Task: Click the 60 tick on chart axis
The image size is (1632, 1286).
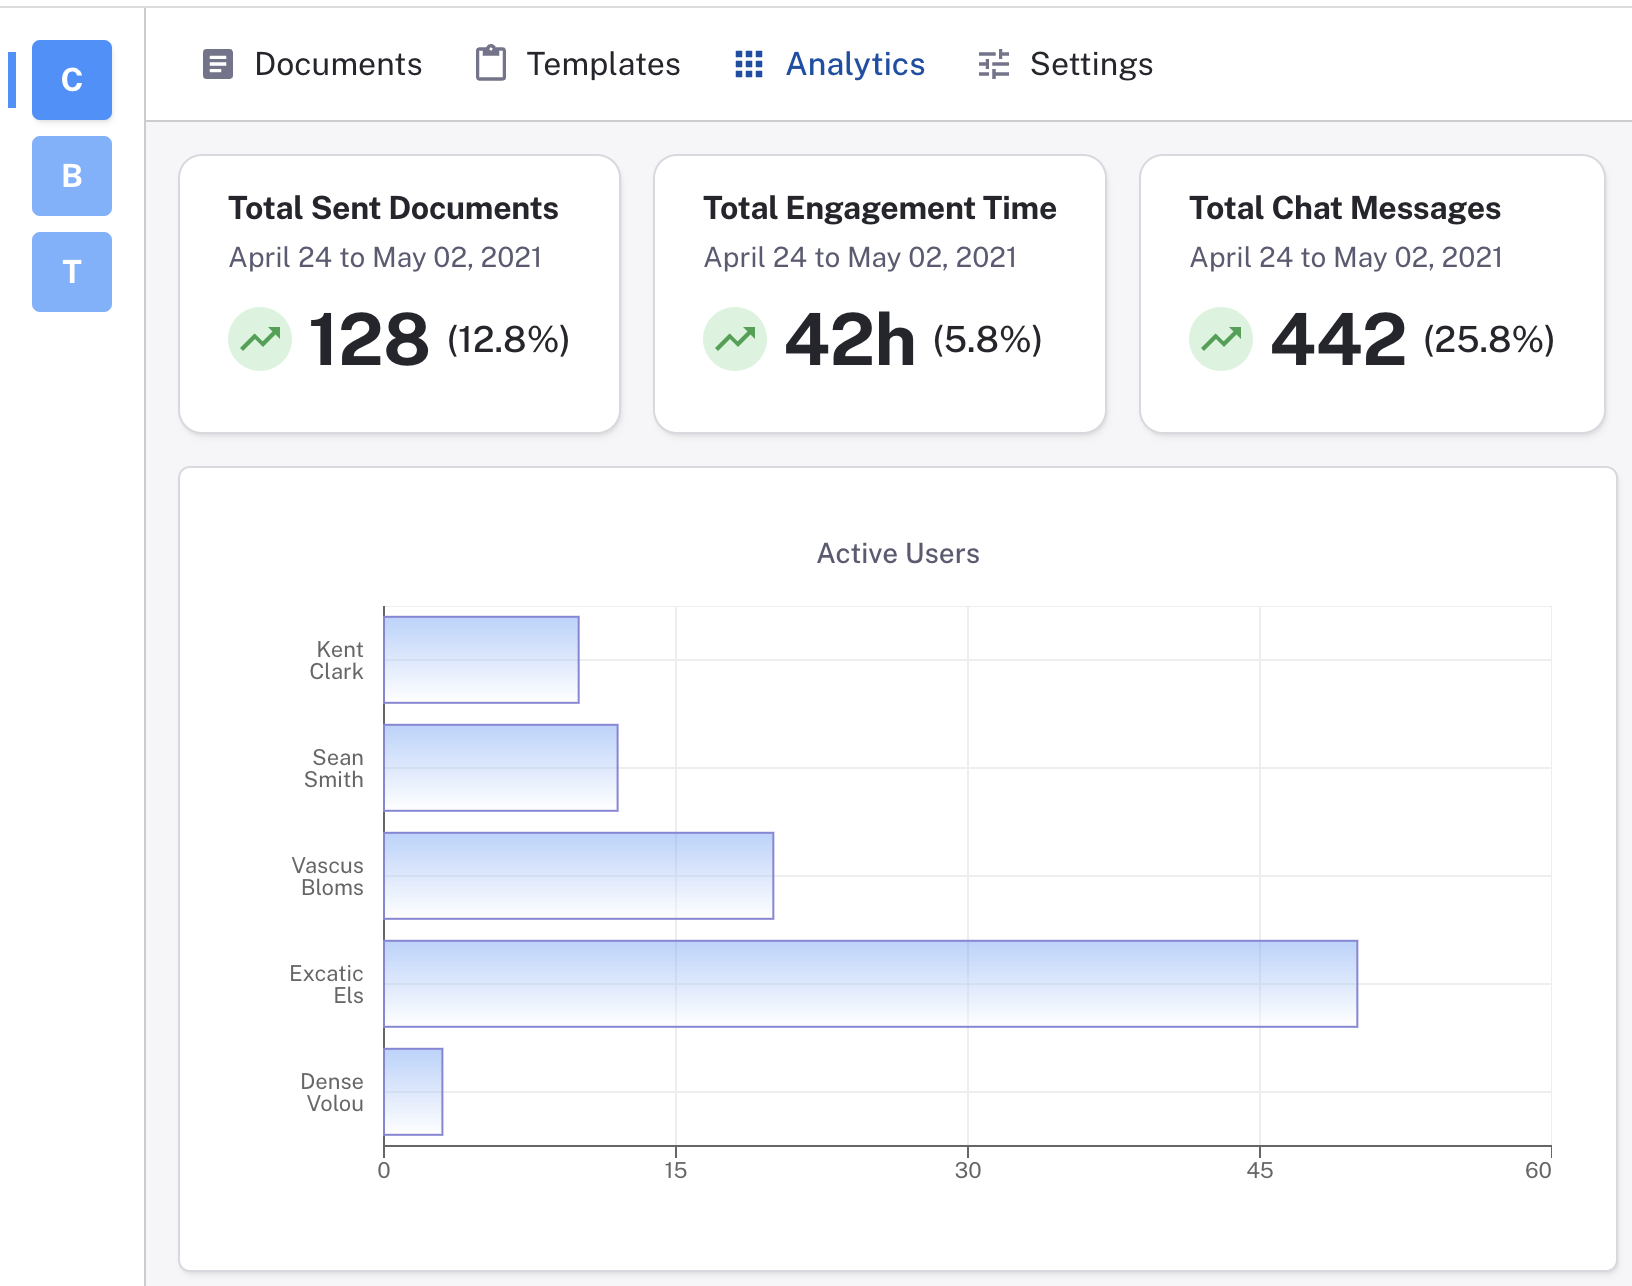Action: (x=1538, y=1170)
